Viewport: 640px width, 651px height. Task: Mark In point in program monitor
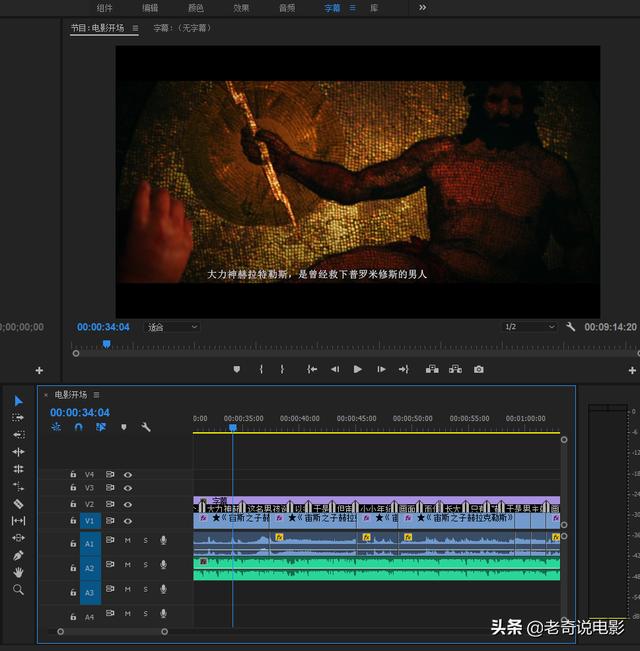(x=261, y=369)
